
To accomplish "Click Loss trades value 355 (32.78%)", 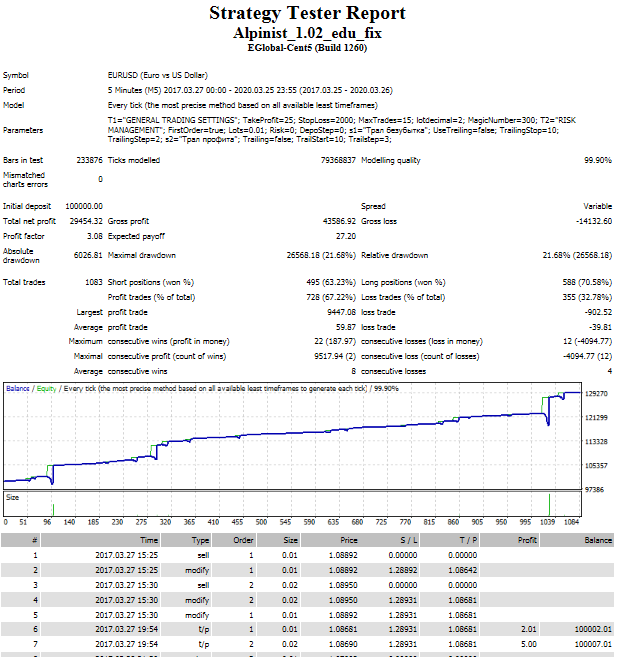I will (x=587, y=297).
